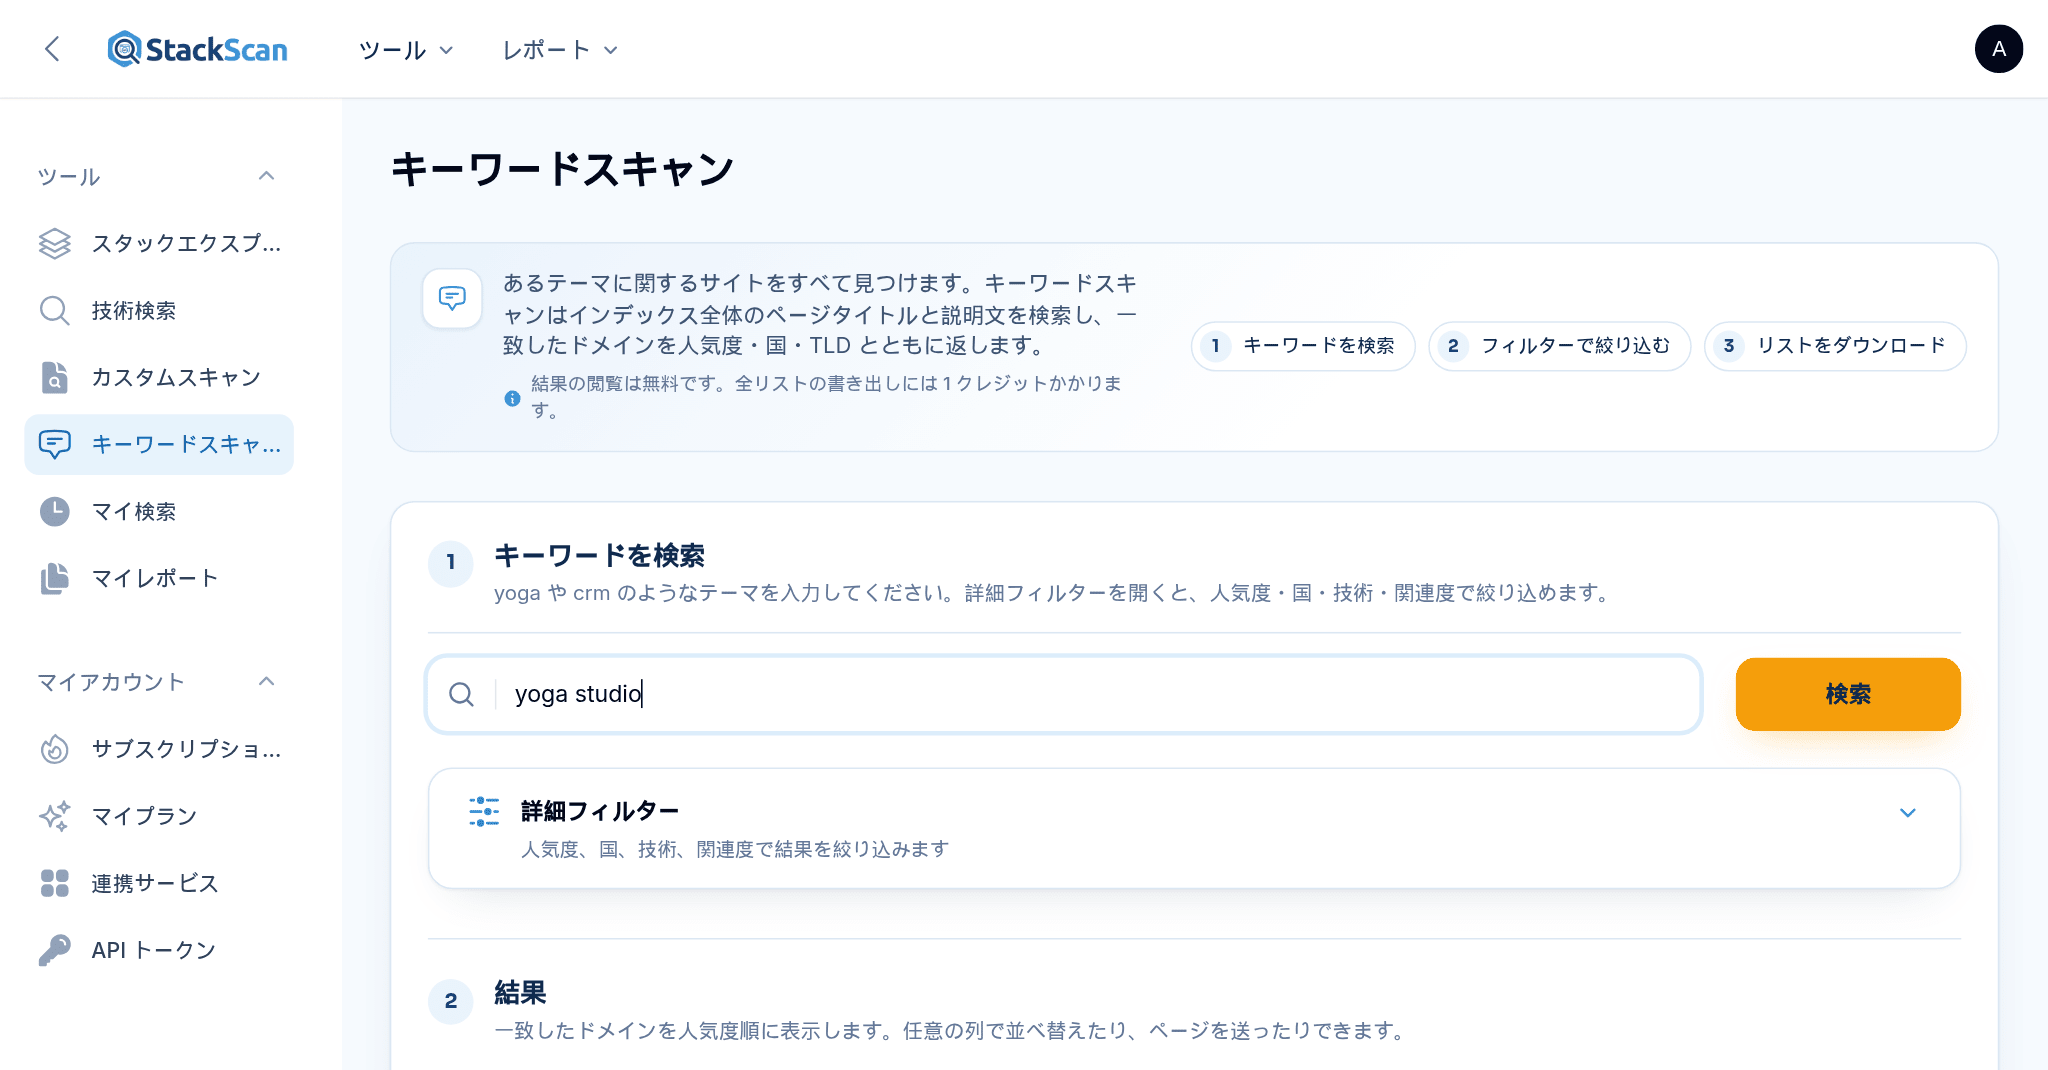Open the StackScan logo home
2048x1070 pixels.
click(x=198, y=49)
